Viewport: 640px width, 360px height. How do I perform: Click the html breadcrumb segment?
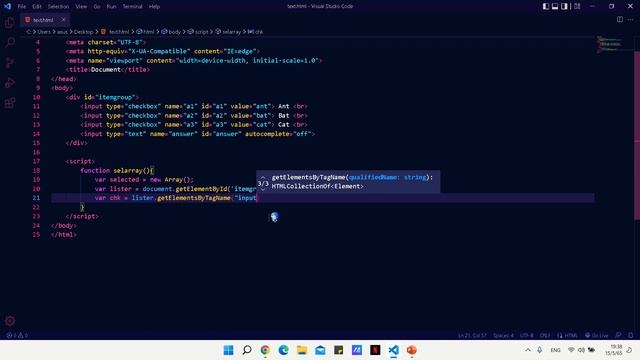tap(146, 32)
